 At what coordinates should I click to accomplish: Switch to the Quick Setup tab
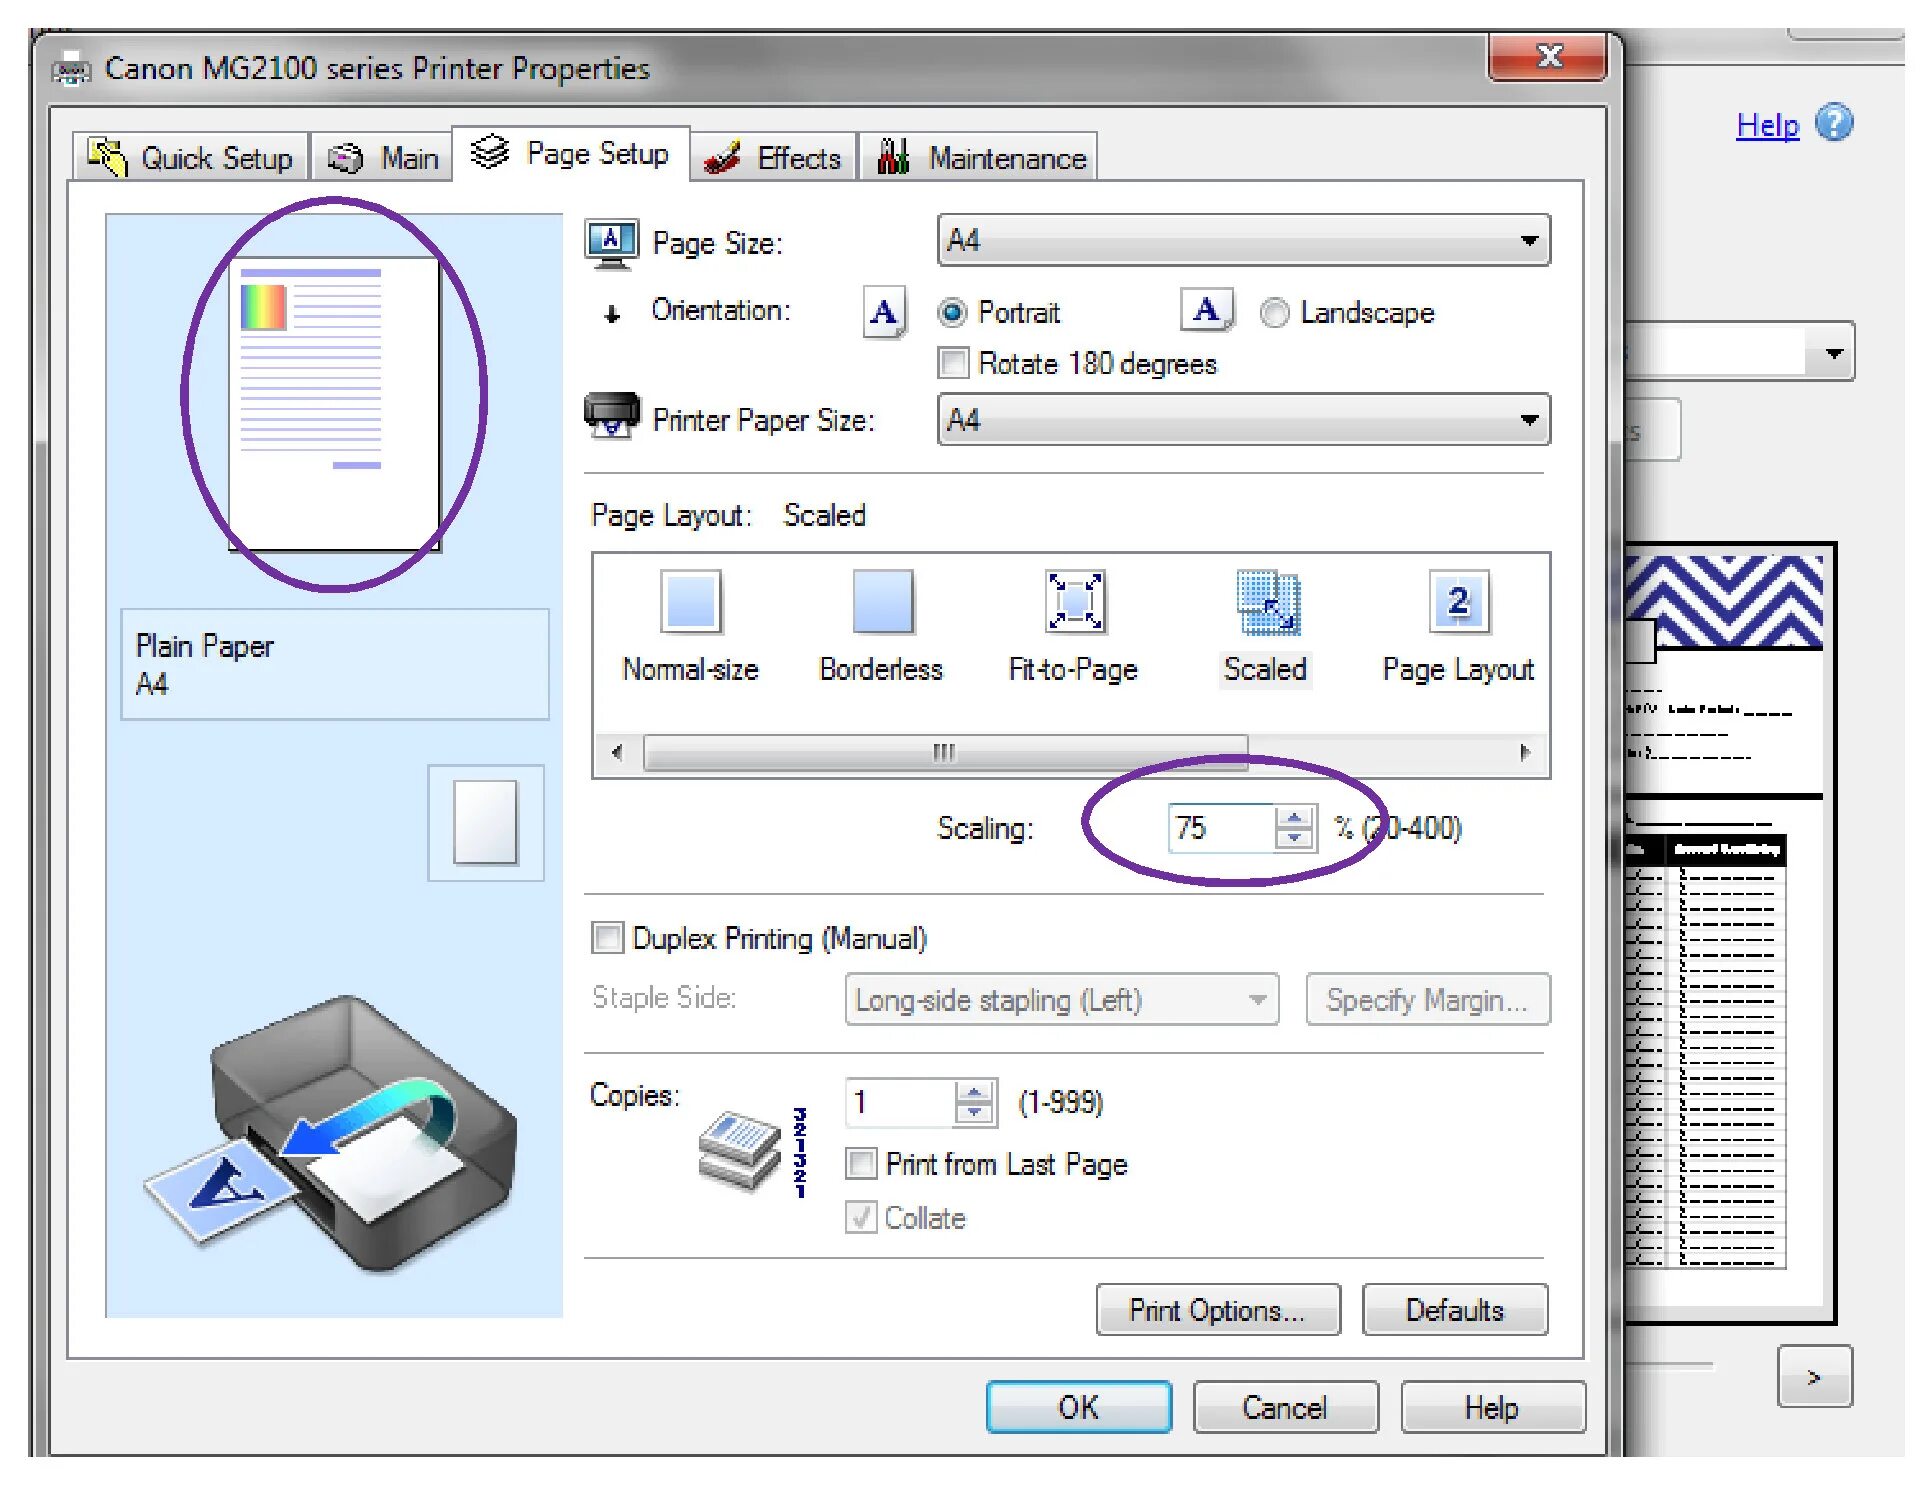pyautogui.click(x=191, y=158)
